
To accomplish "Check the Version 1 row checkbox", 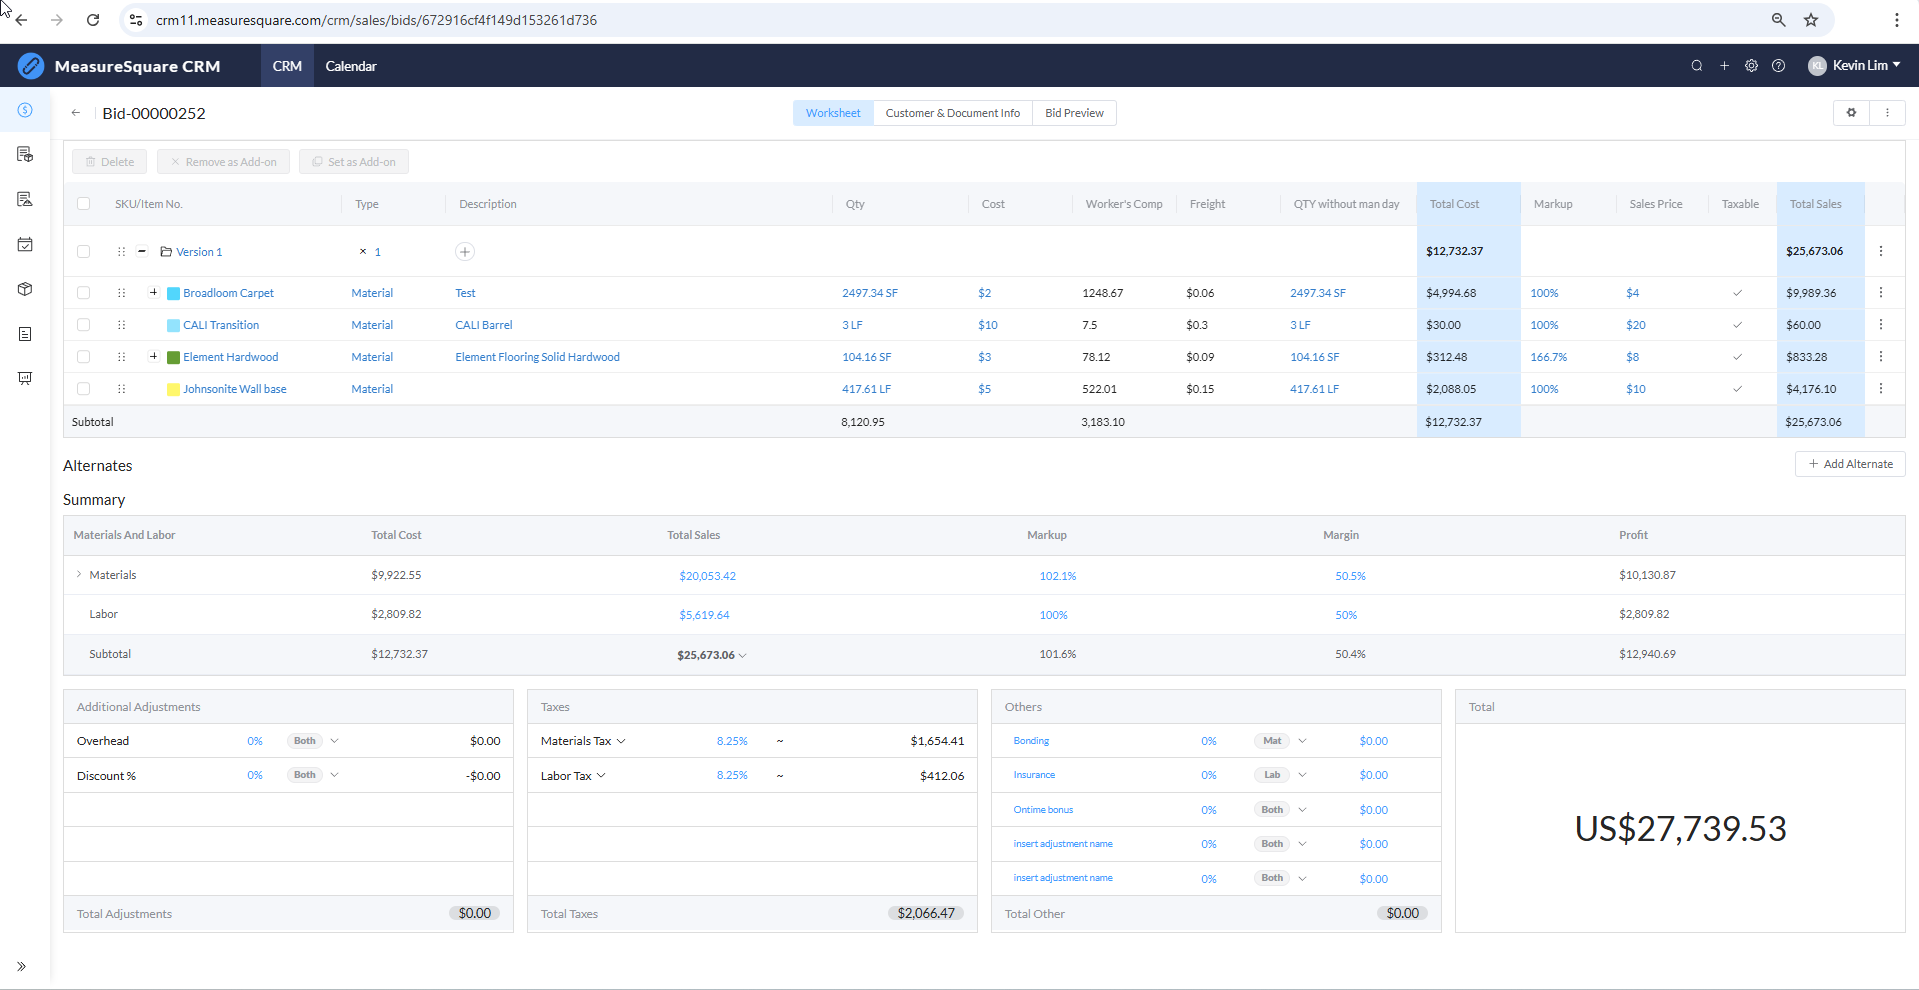I will coord(84,252).
